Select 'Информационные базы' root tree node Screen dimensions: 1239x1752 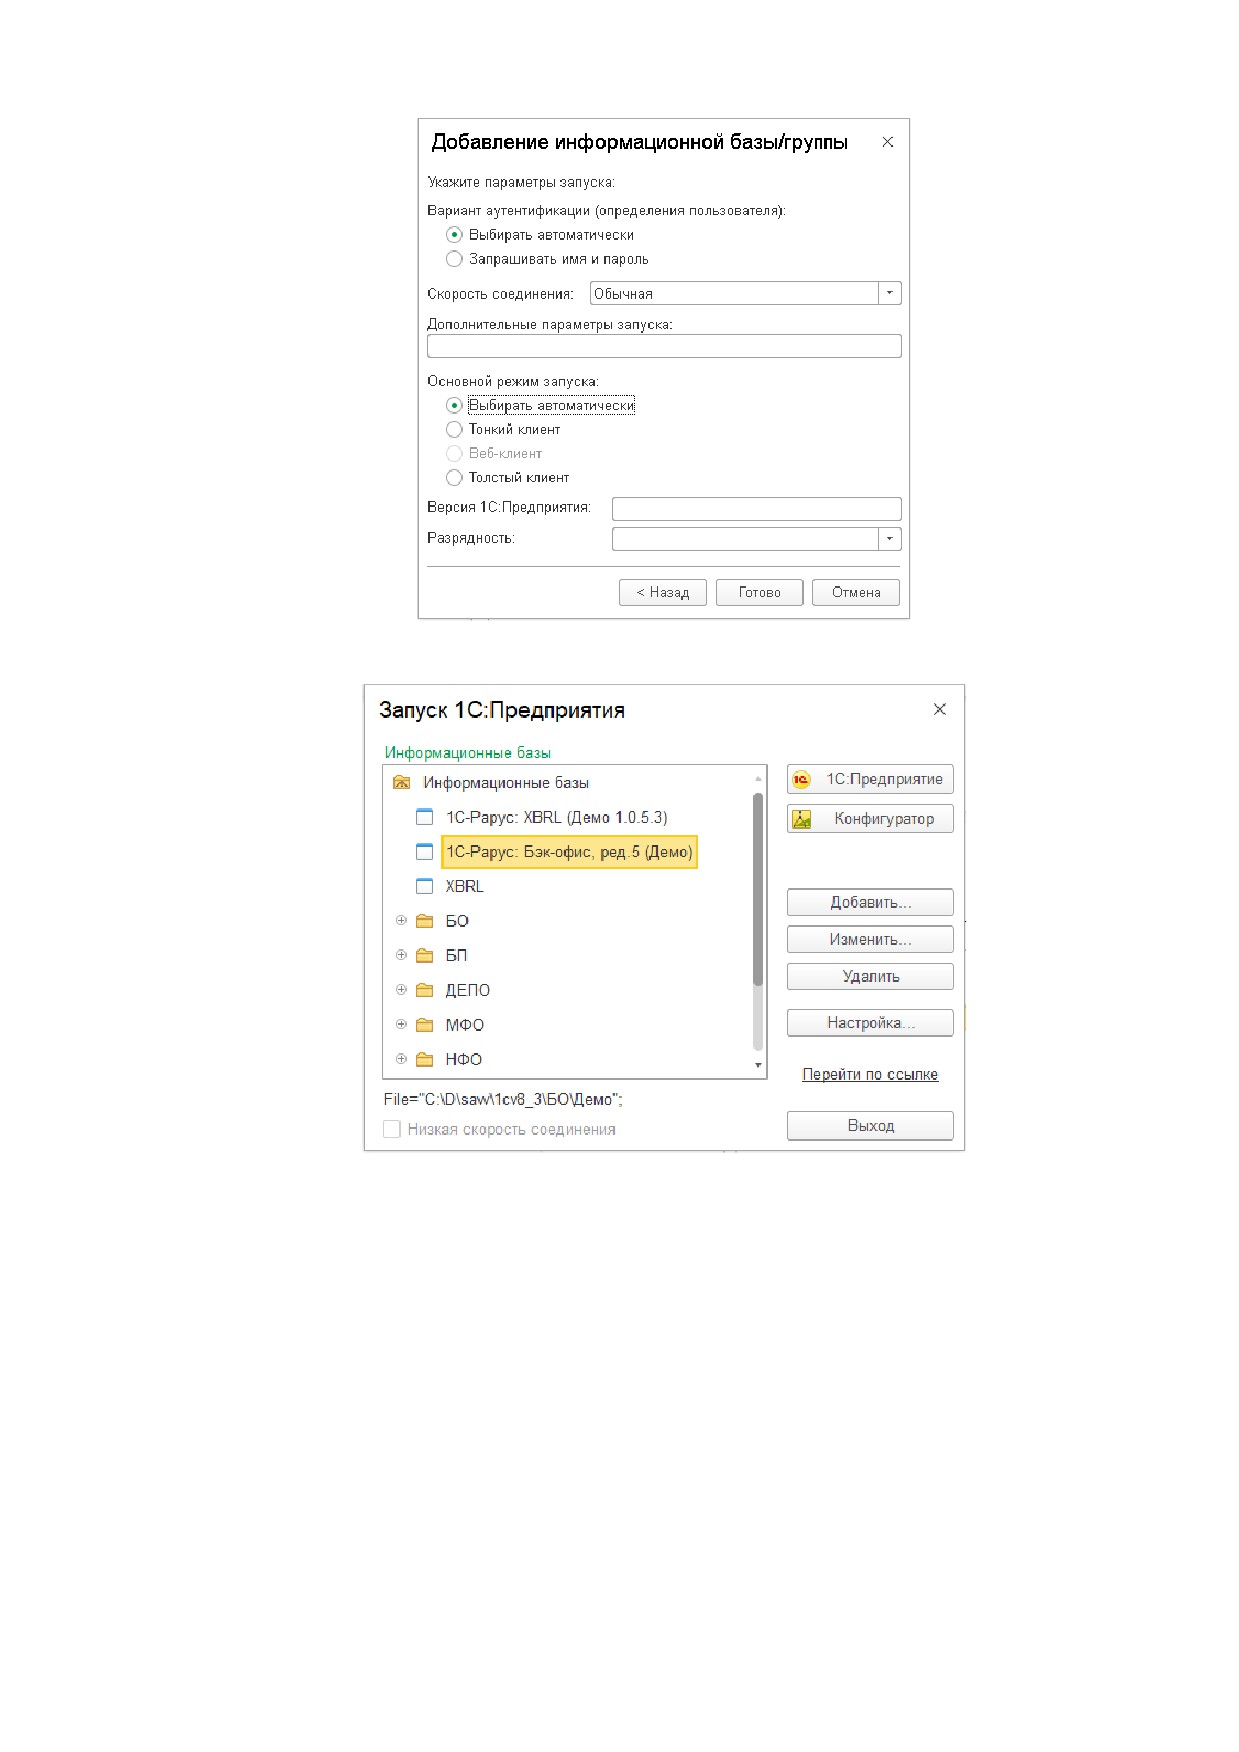(505, 783)
